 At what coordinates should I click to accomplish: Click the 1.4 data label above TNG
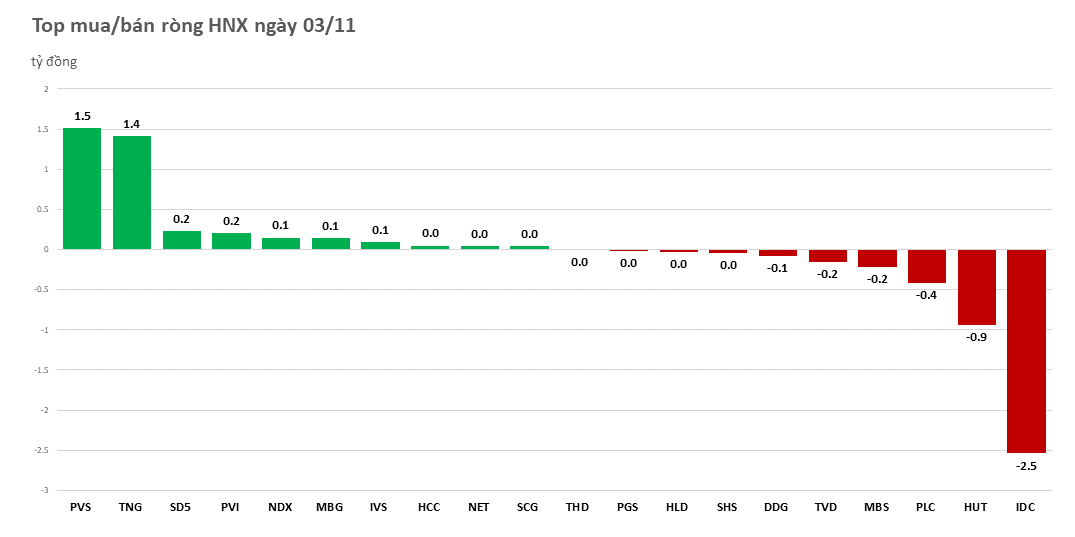tap(132, 124)
